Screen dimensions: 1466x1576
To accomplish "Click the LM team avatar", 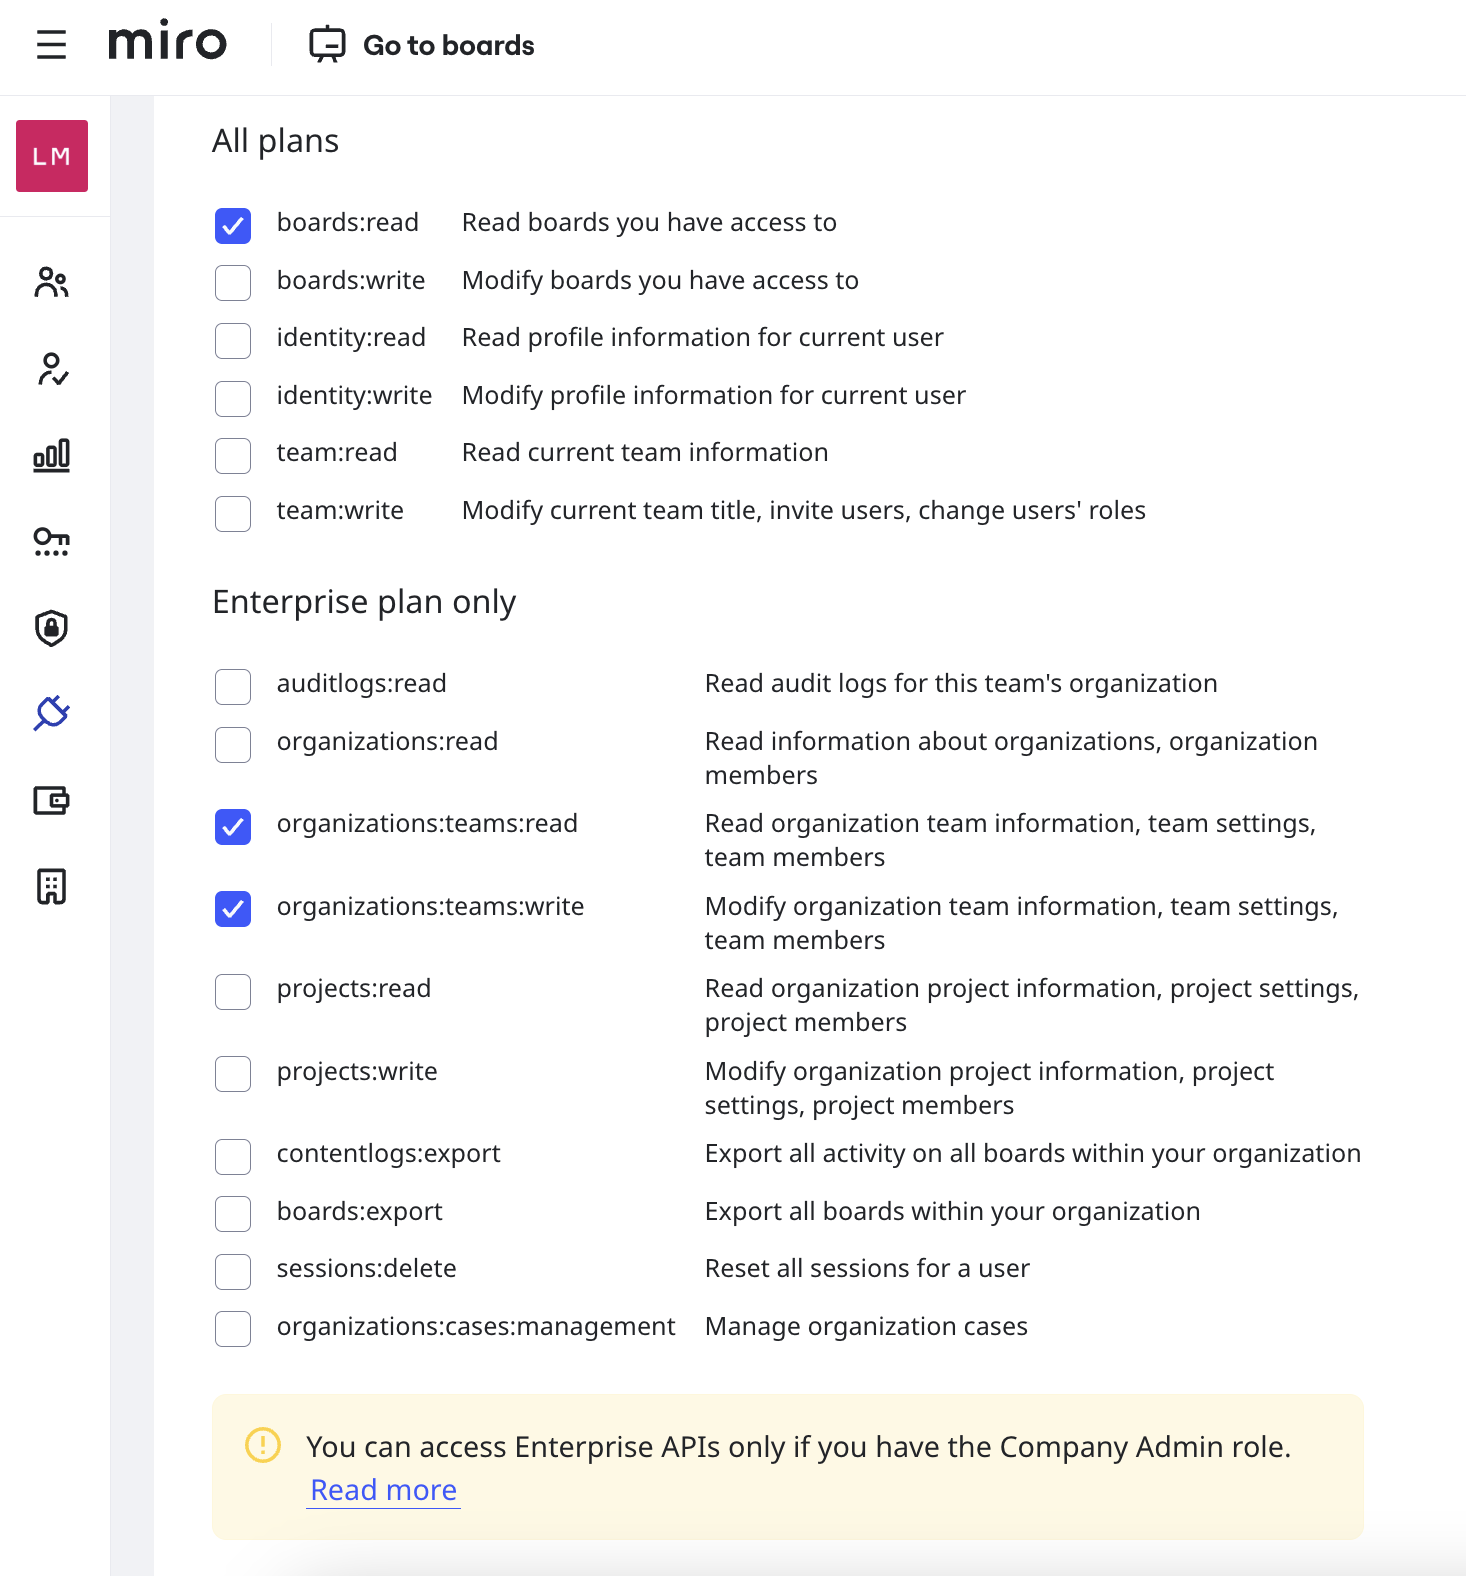I will [52, 156].
